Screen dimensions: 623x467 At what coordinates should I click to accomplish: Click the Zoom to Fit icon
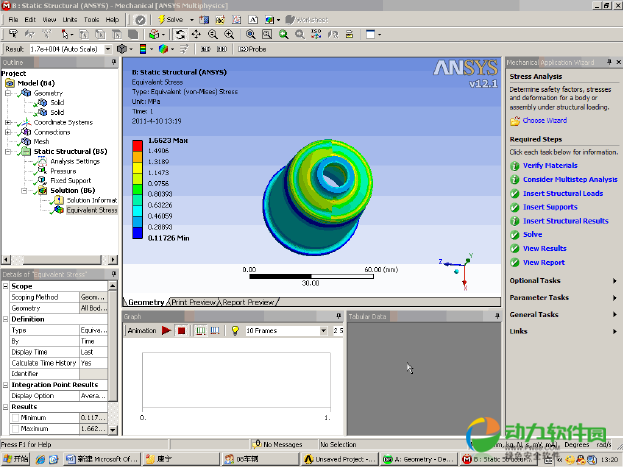250,35
